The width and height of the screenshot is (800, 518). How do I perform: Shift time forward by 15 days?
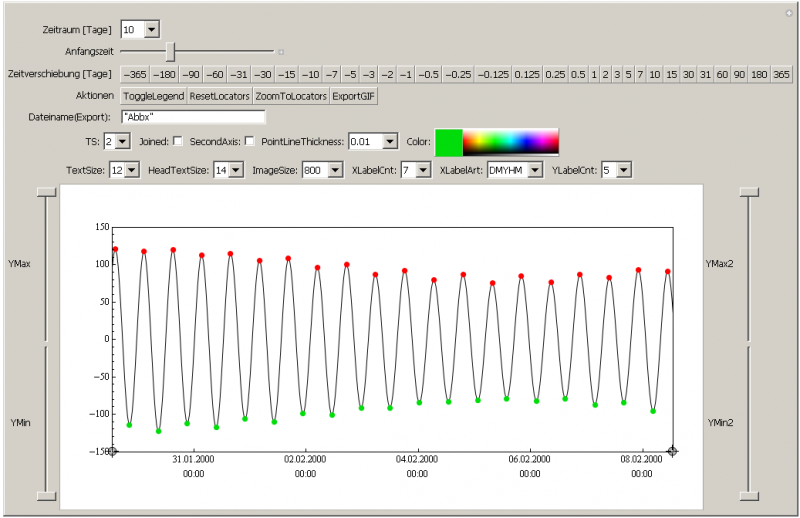pyautogui.click(x=672, y=75)
